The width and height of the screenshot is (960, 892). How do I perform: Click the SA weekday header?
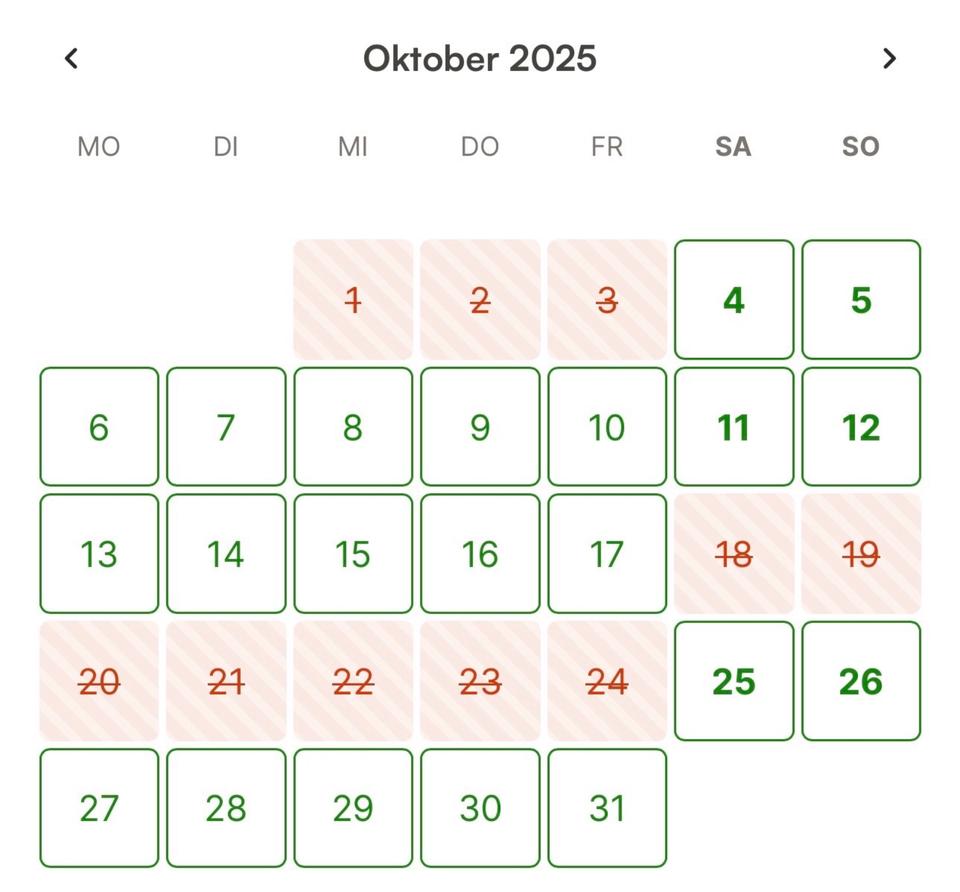[733, 147]
